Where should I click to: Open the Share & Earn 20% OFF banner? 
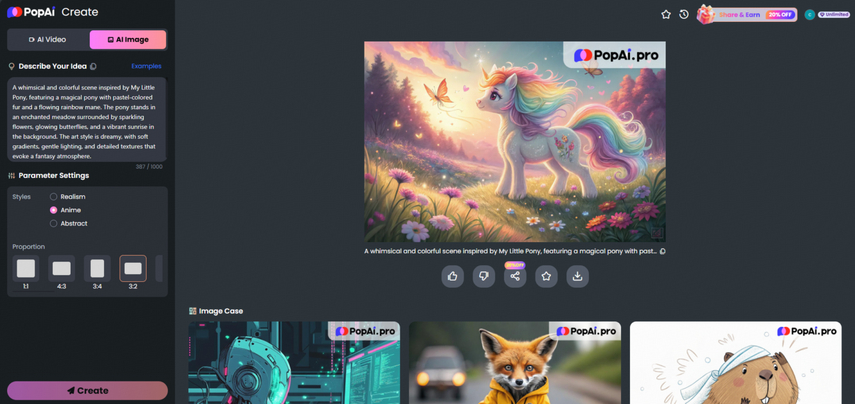[x=747, y=15]
